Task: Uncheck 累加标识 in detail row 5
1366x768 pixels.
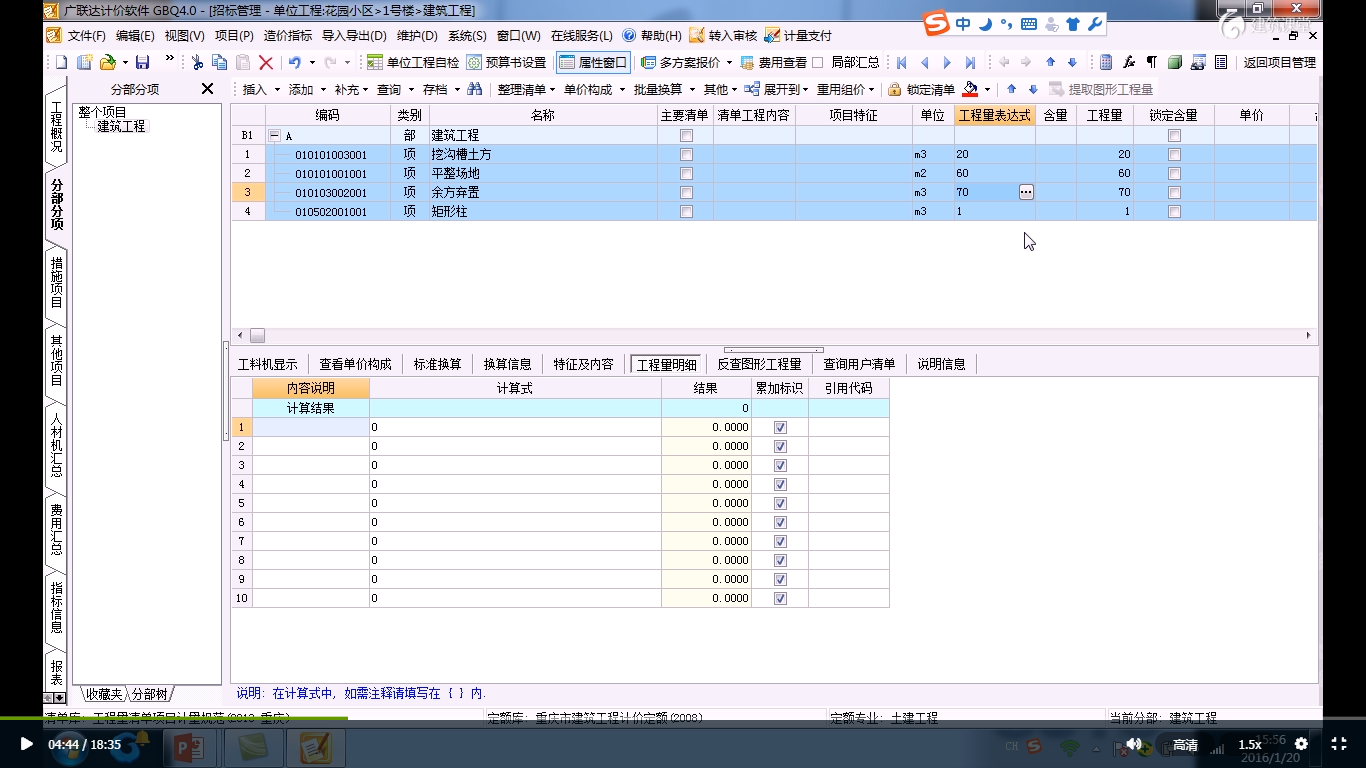Action: 780,503
